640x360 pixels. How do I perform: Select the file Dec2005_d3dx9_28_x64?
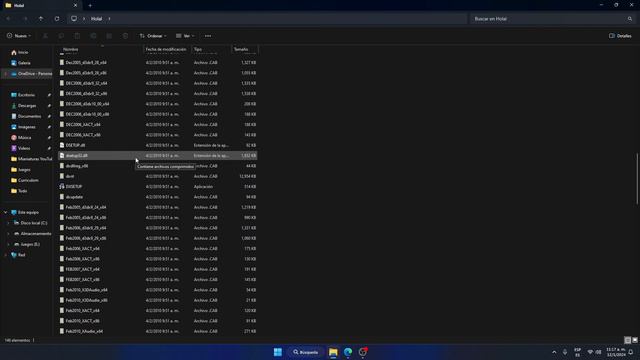pos(158,62)
